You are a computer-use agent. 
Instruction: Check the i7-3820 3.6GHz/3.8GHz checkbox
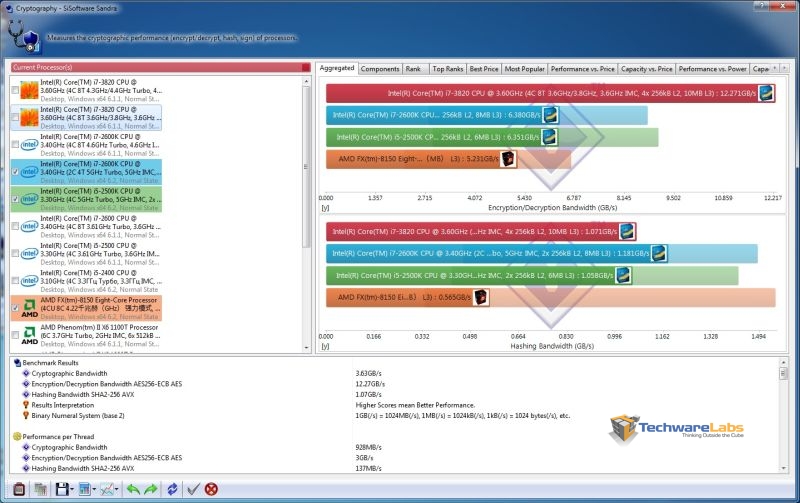(15, 117)
